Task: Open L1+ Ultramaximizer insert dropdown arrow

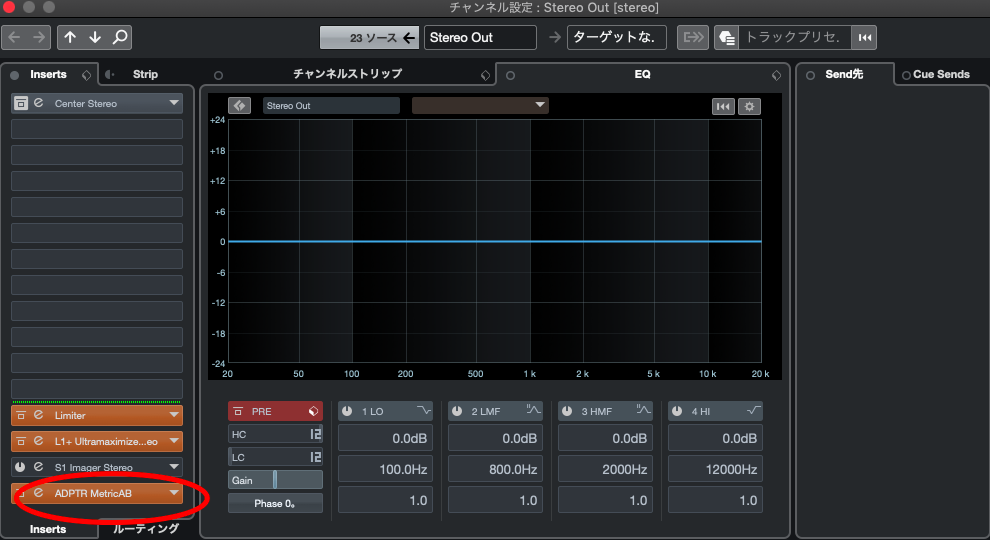Action: 174,441
